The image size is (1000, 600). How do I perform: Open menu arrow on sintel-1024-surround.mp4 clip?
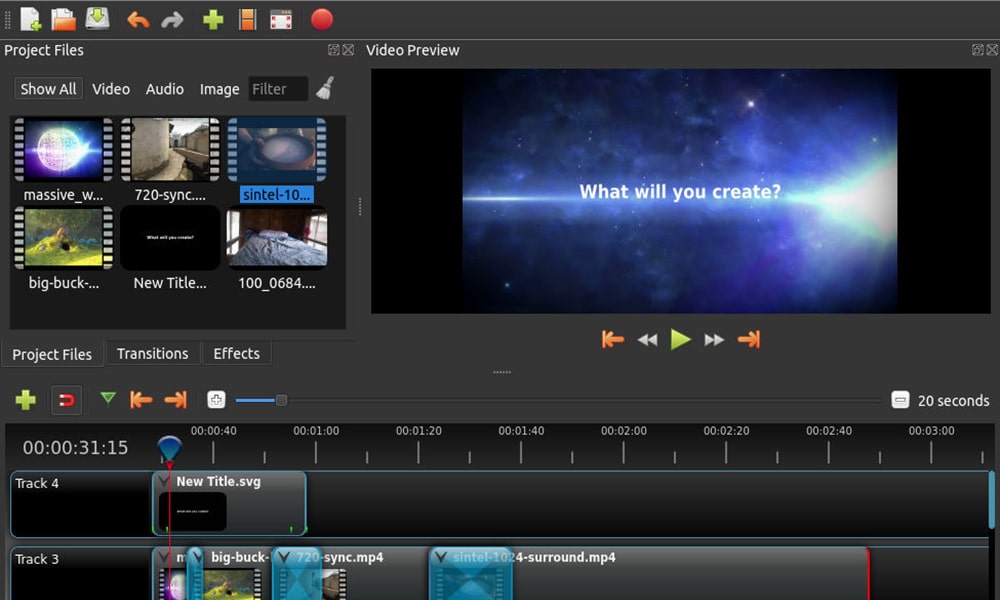[x=440, y=557]
